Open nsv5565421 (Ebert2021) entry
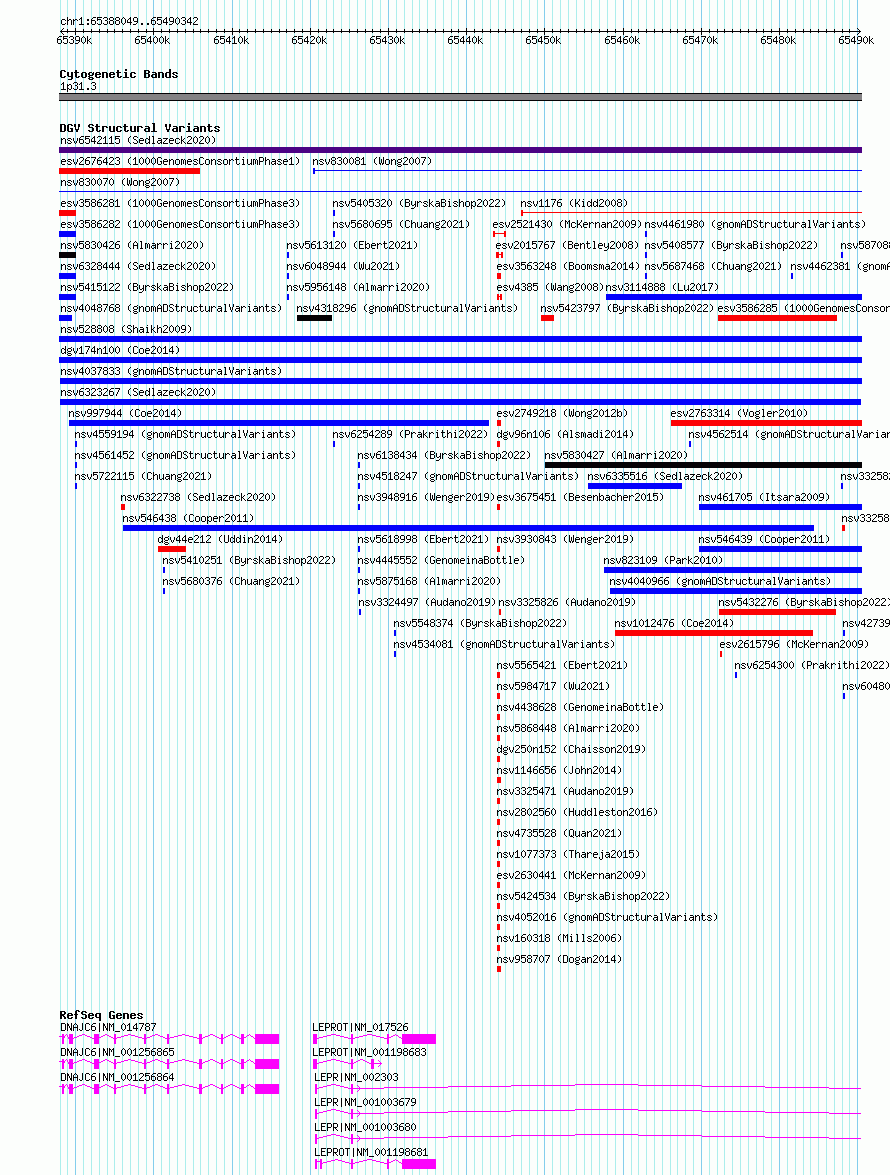Image resolution: width=890 pixels, height=1175 pixels. pyautogui.click(x=562, y=665)
